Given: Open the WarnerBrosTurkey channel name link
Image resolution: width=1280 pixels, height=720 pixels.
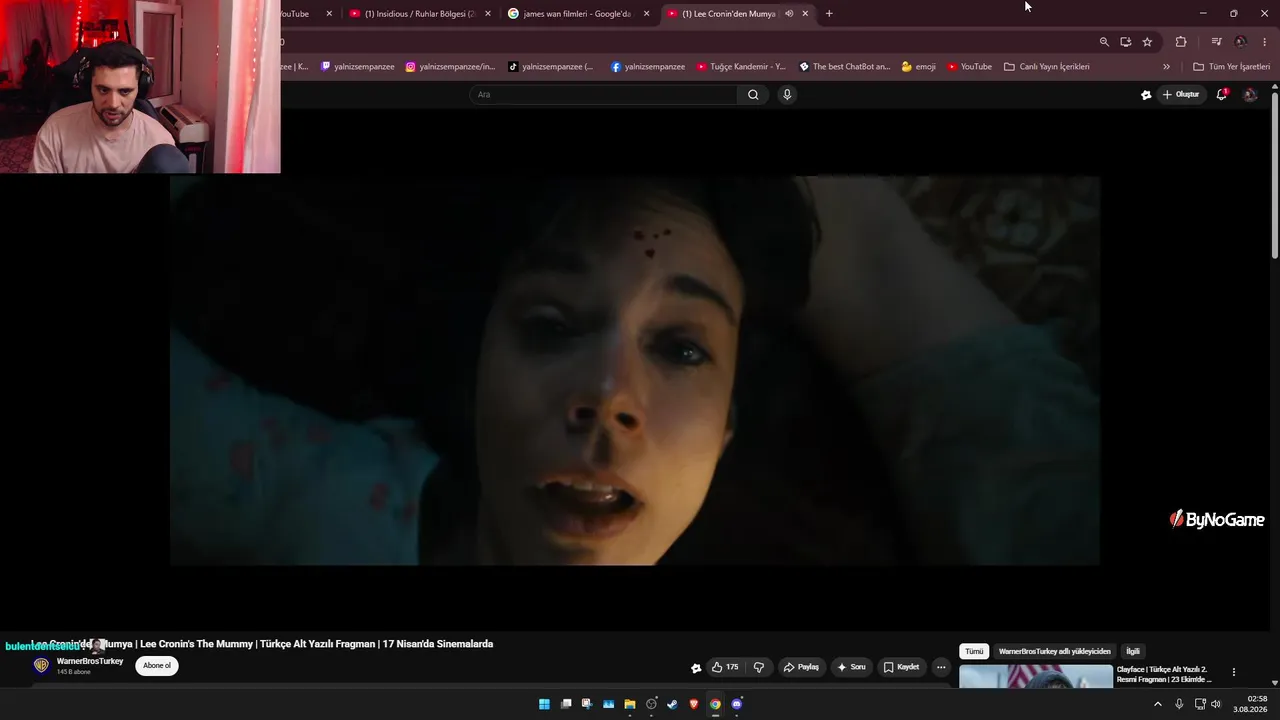Looking at the screenshot, I should pyautogui.click(x=90, y=661).
